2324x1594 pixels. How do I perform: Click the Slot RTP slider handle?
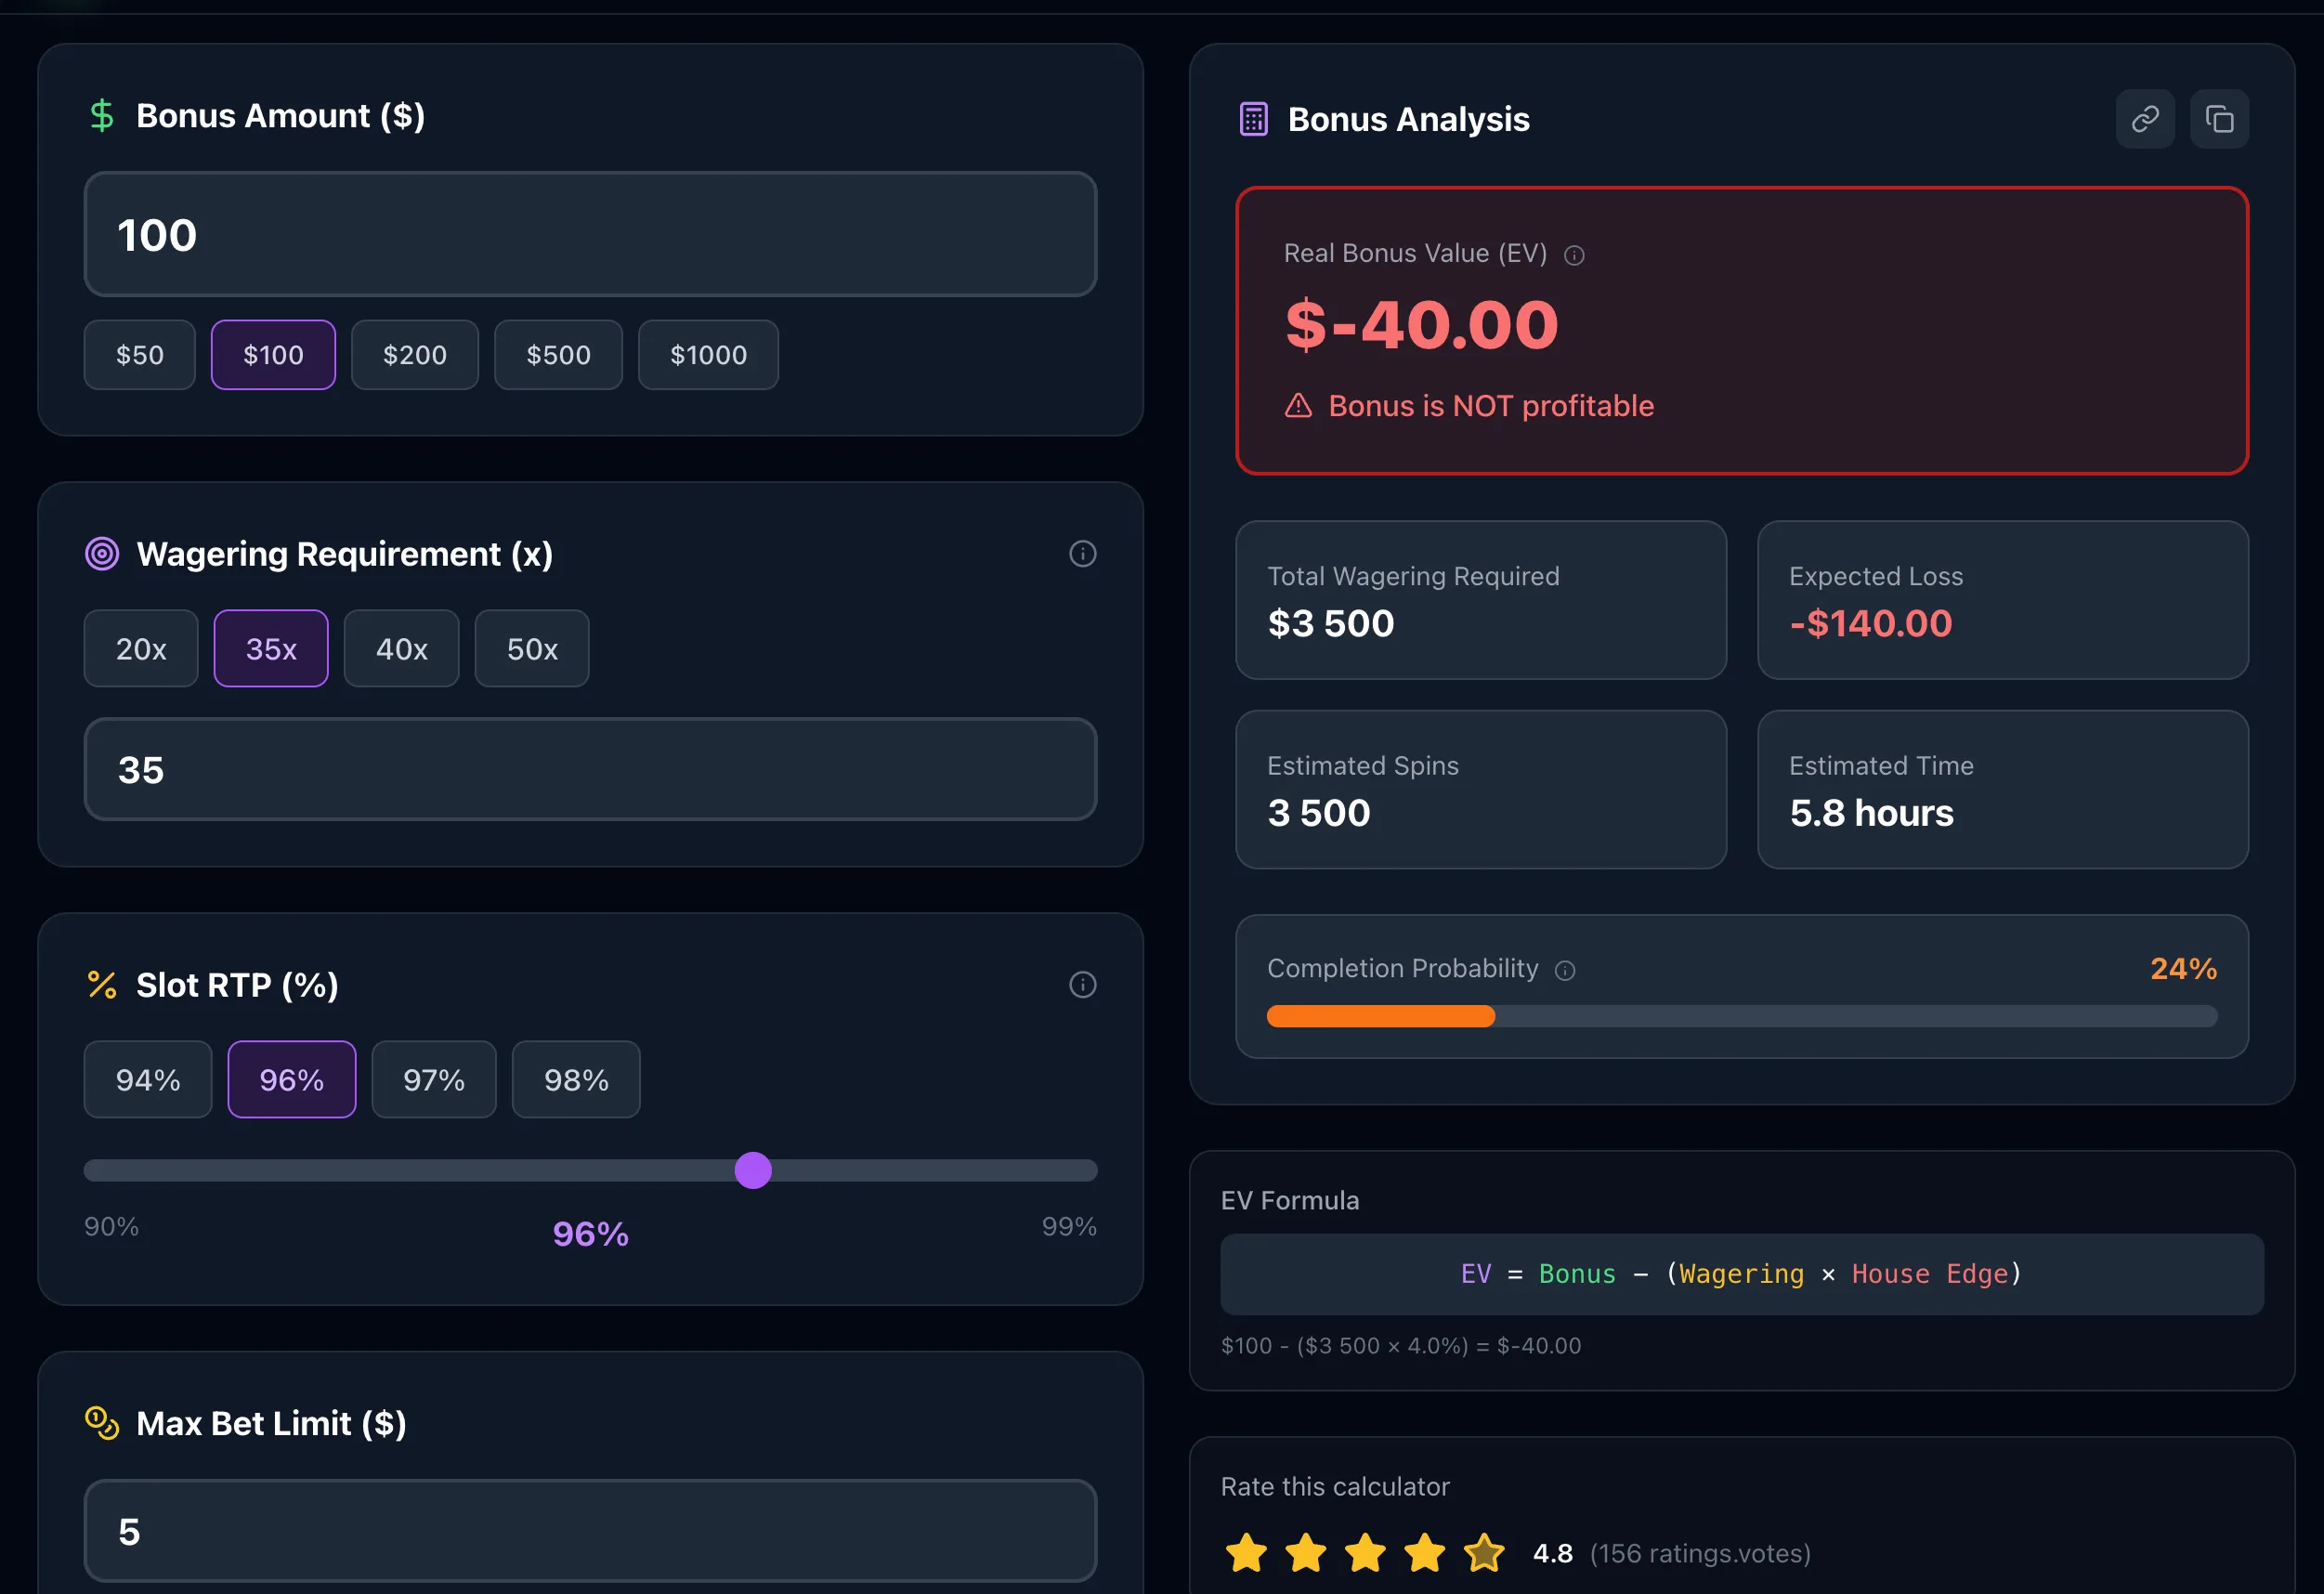(753, 1170)
